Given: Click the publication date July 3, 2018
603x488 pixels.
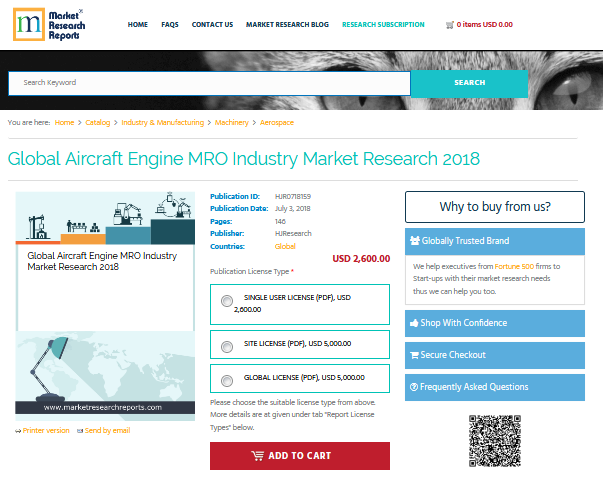Looking at the screenshot, I should click(x=292, y=208).
